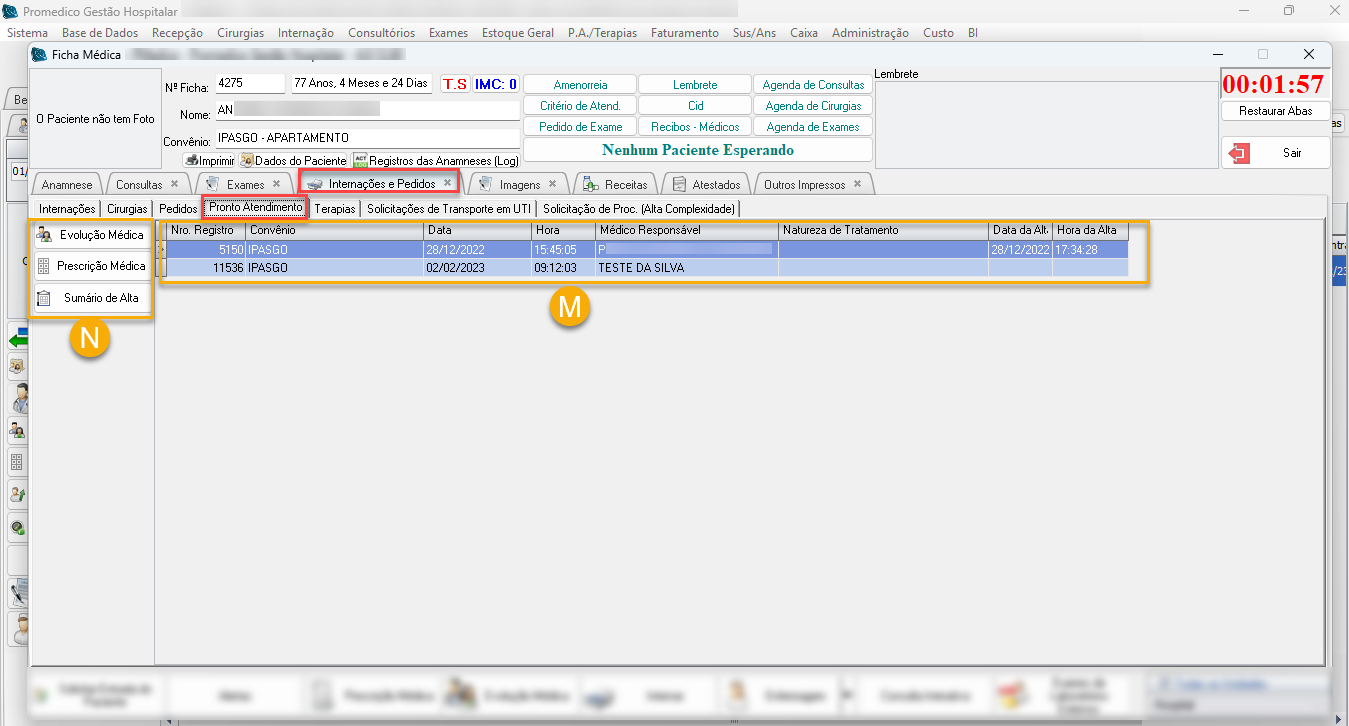Select the Terapias sub-tab
The image size is (1349, 726).
coord(334,209)
